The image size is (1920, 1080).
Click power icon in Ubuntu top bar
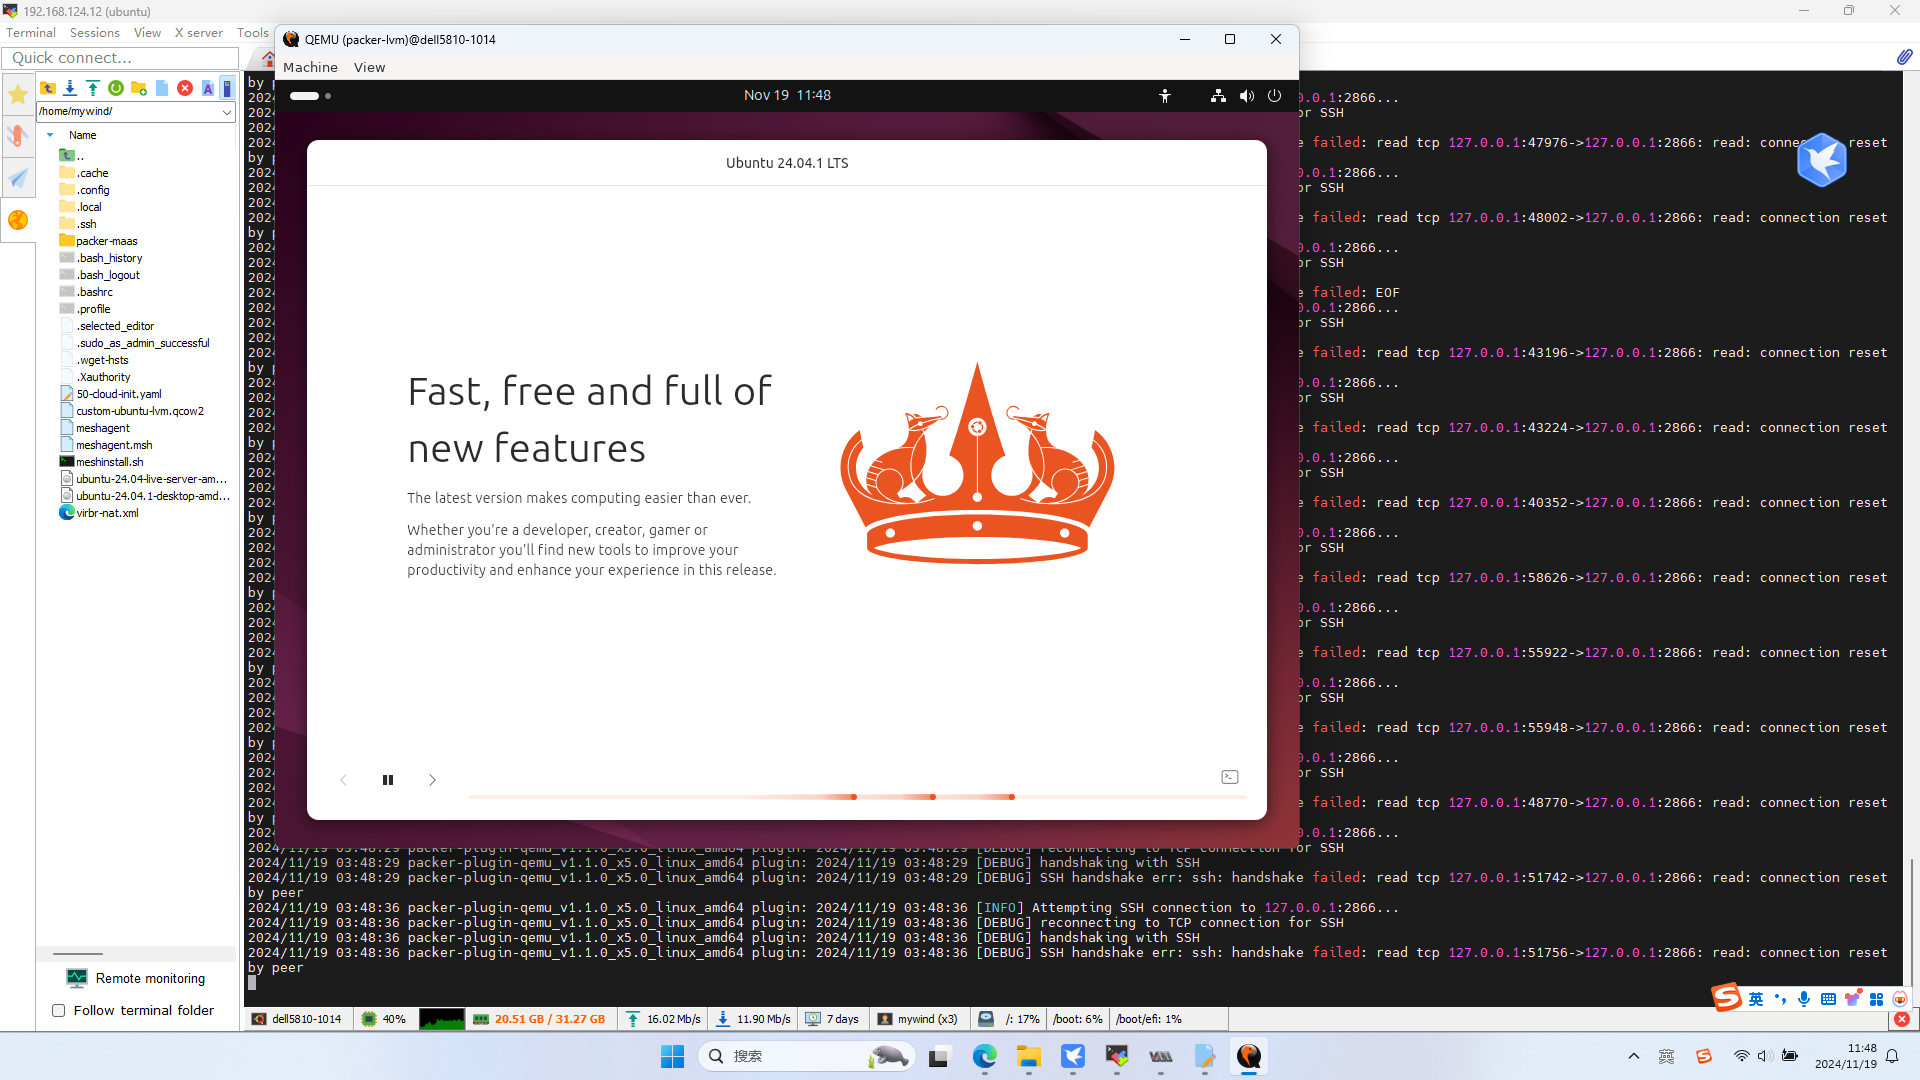1274,96
